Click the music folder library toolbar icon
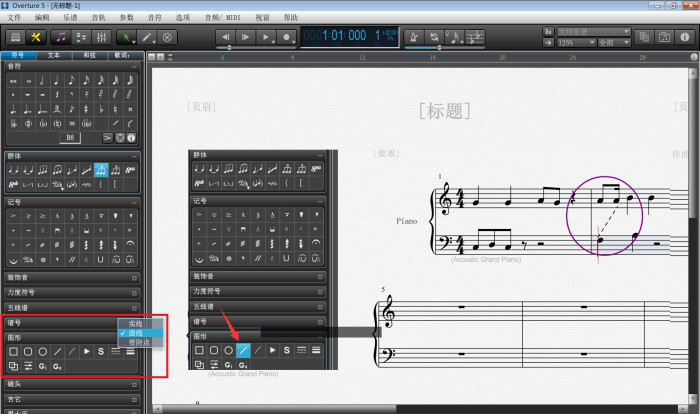Screen dimensions: 700x414 pyautogui.click(x=664, y=37)
